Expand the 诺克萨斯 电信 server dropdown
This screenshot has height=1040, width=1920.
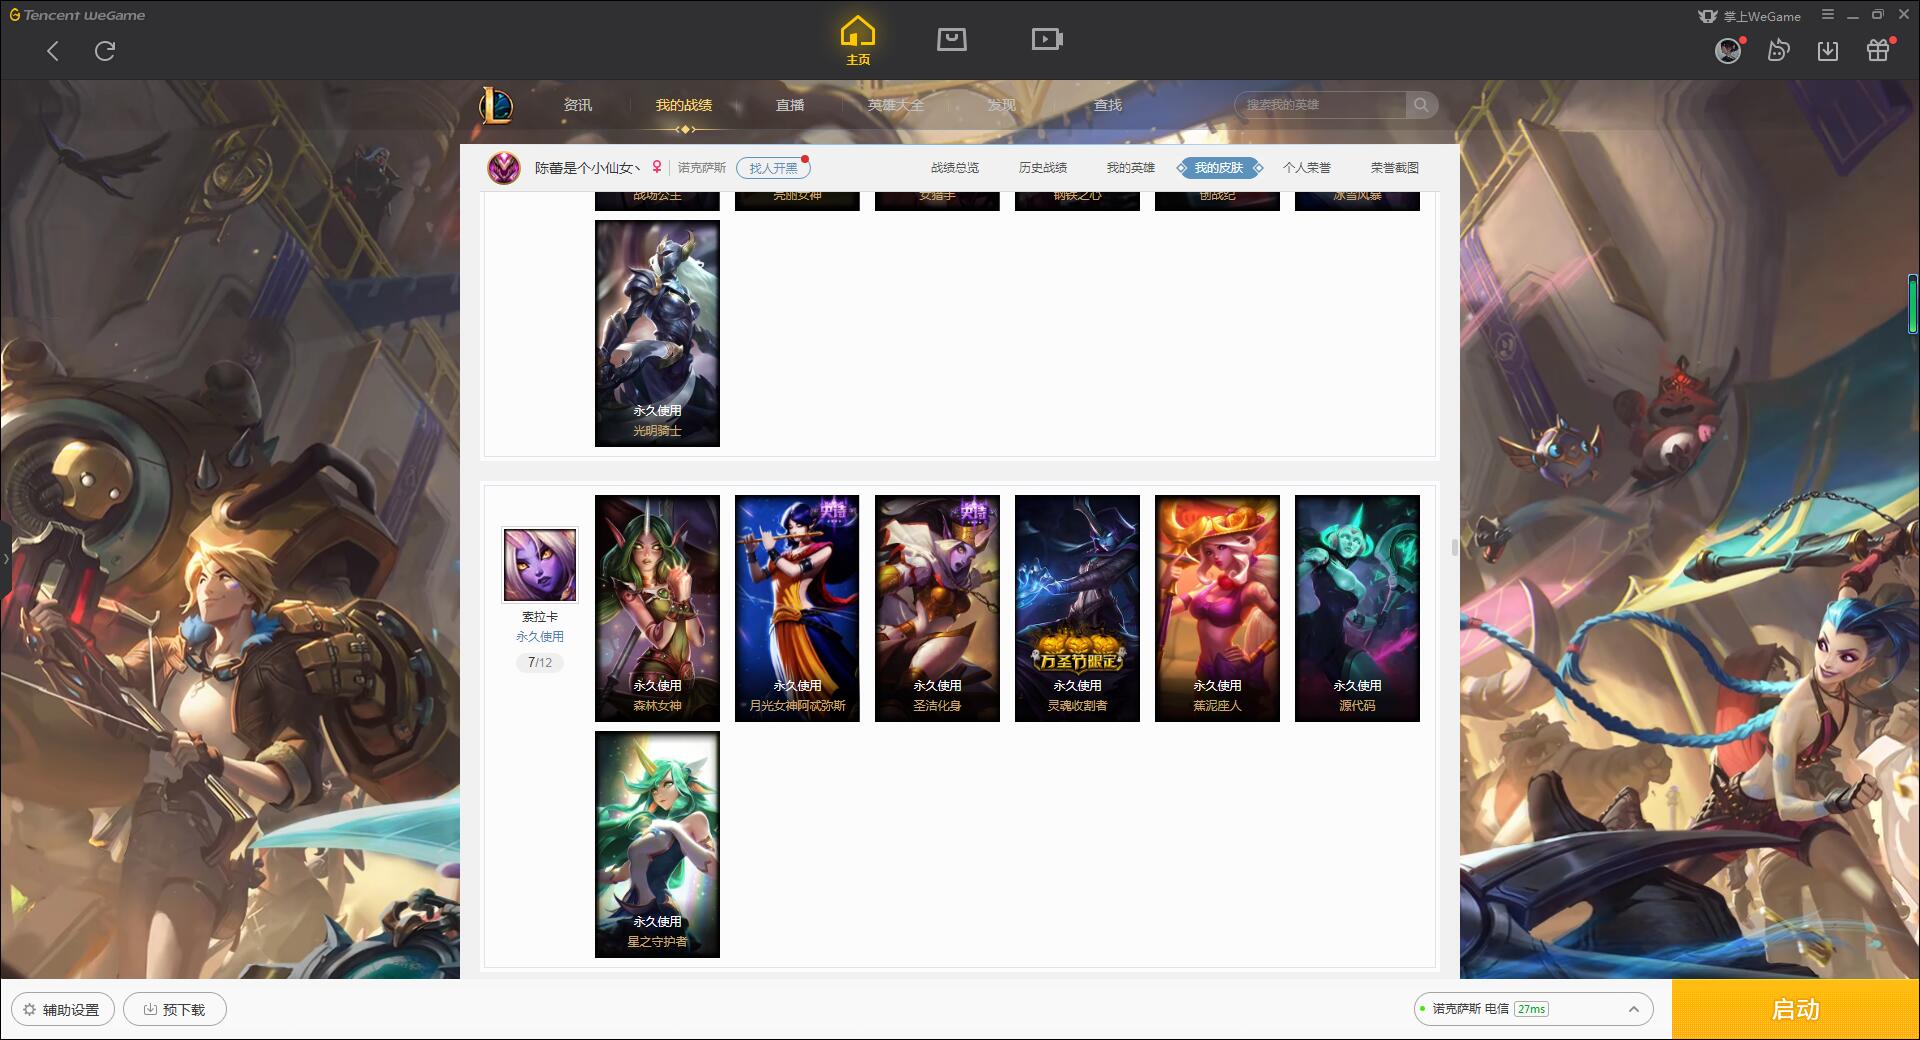(x=1533, y=1009)
